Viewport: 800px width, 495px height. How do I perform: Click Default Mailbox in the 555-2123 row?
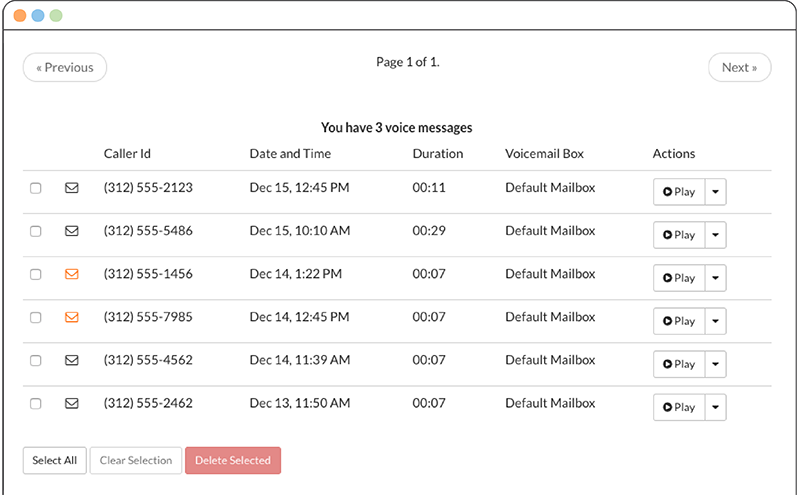[550, 188]
